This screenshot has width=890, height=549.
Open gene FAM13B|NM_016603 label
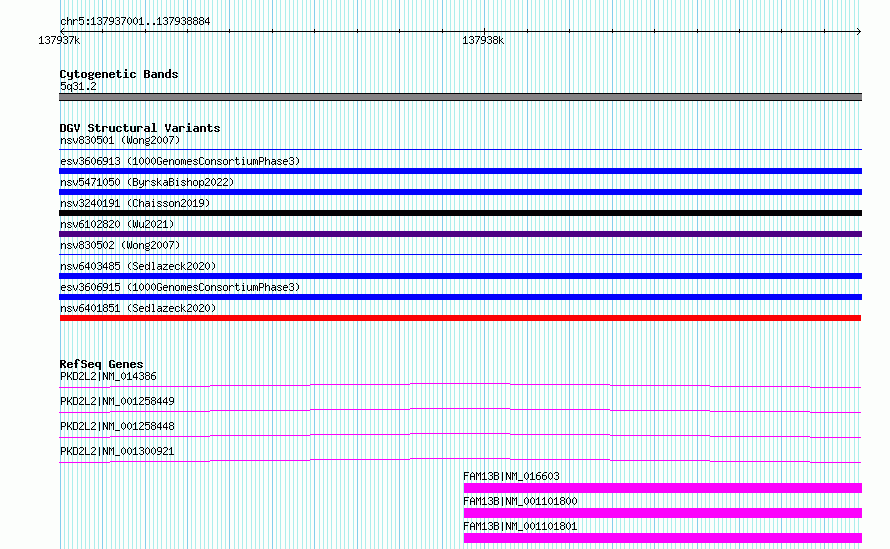click(511, 476)
